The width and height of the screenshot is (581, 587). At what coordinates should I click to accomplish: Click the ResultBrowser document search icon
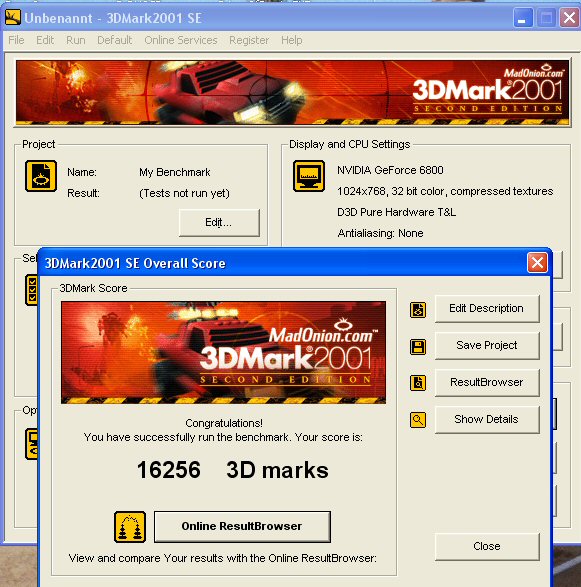coord(418,383)
